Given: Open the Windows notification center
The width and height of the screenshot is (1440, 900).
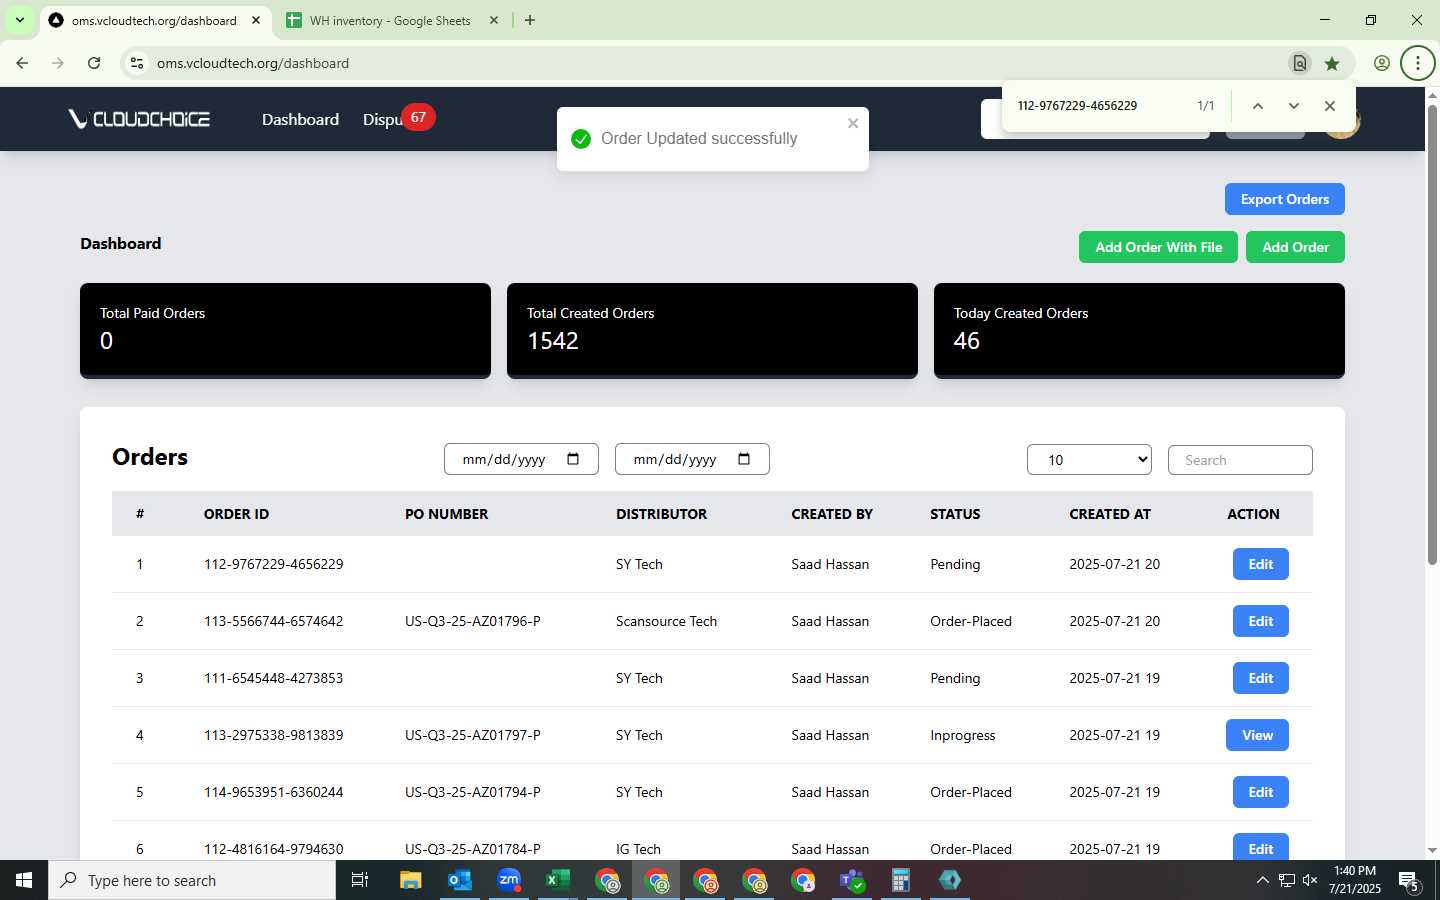Looking at the screenshot, I should point(1410,881).
